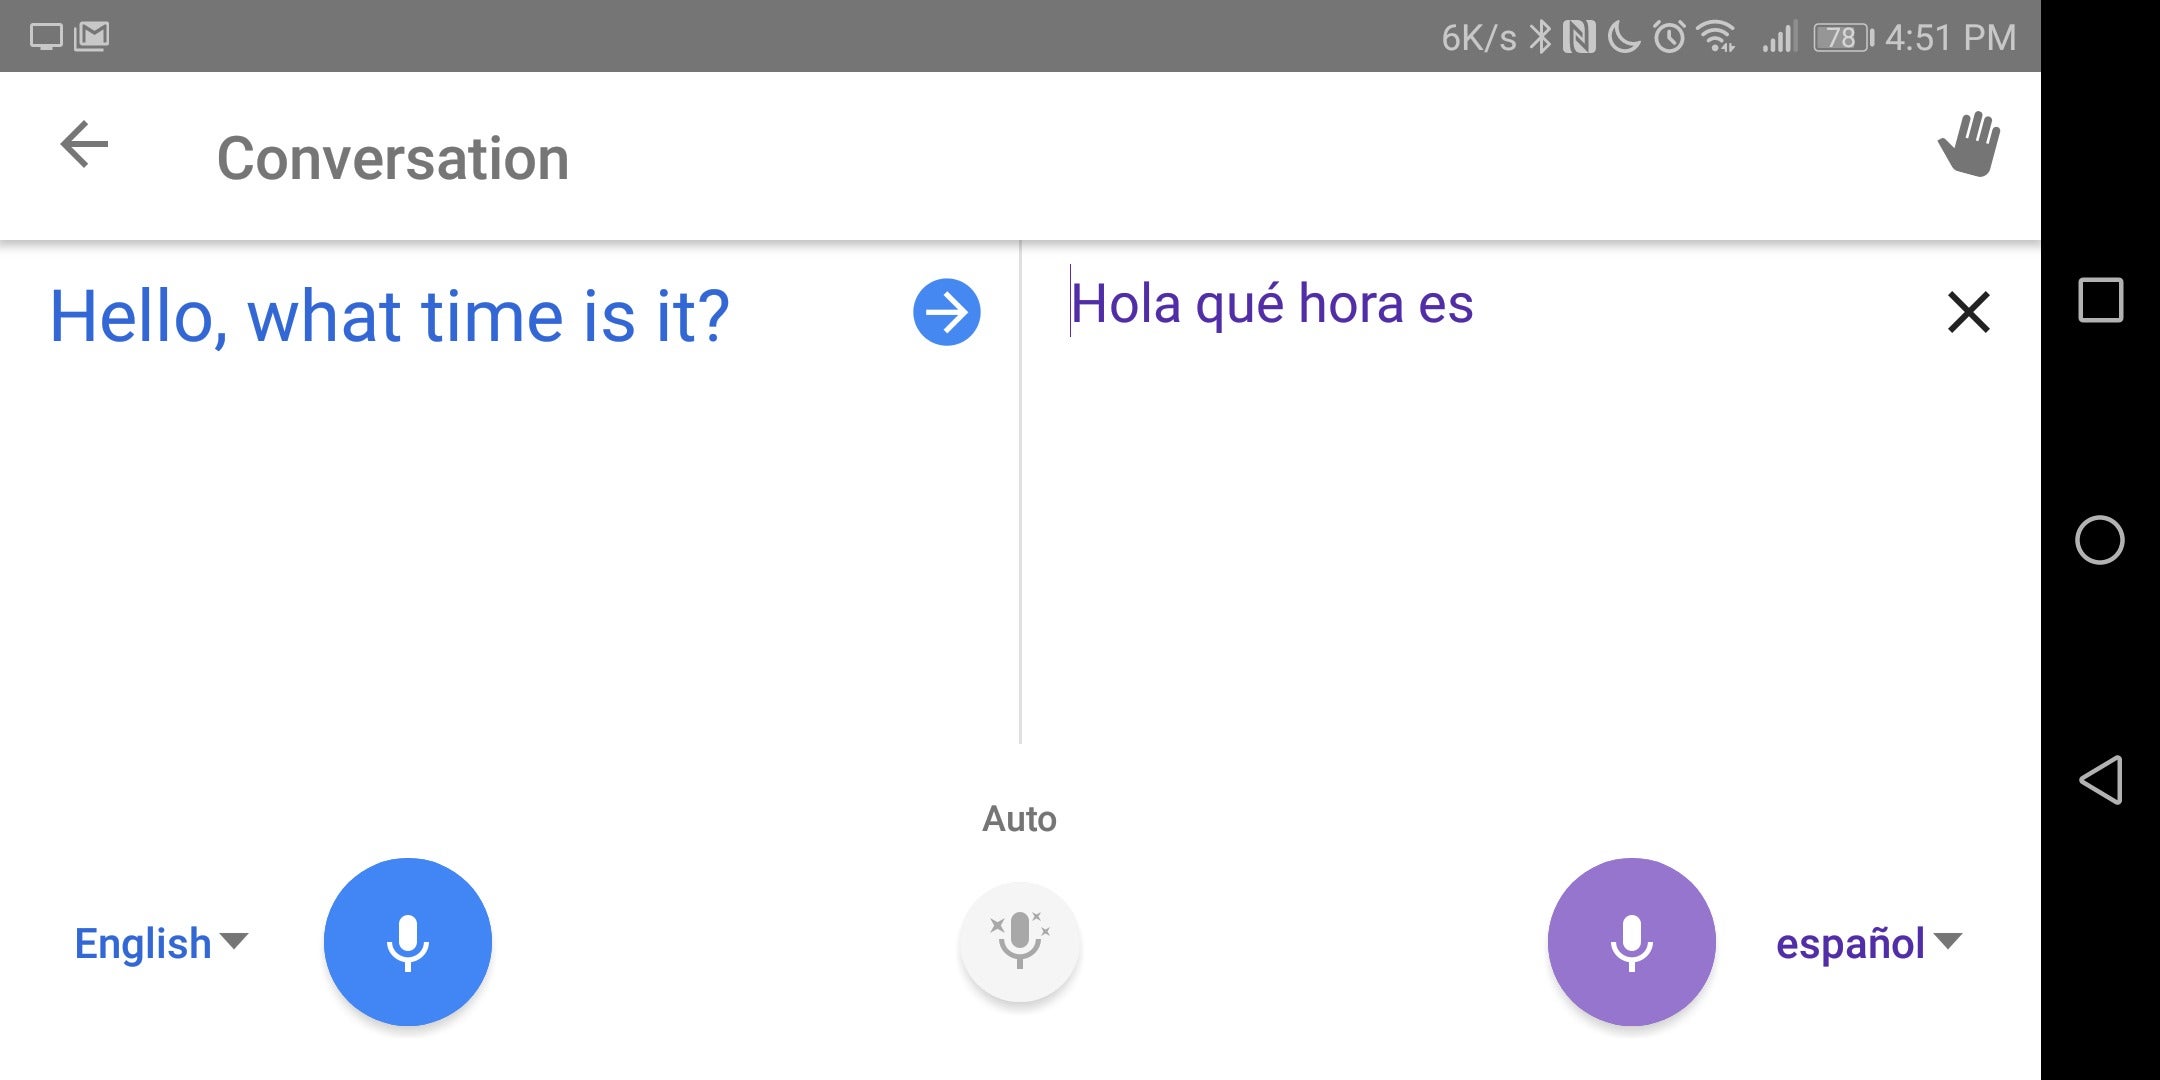Click the blue English microphone button
2160x1080 pixels.
[408, 942]
